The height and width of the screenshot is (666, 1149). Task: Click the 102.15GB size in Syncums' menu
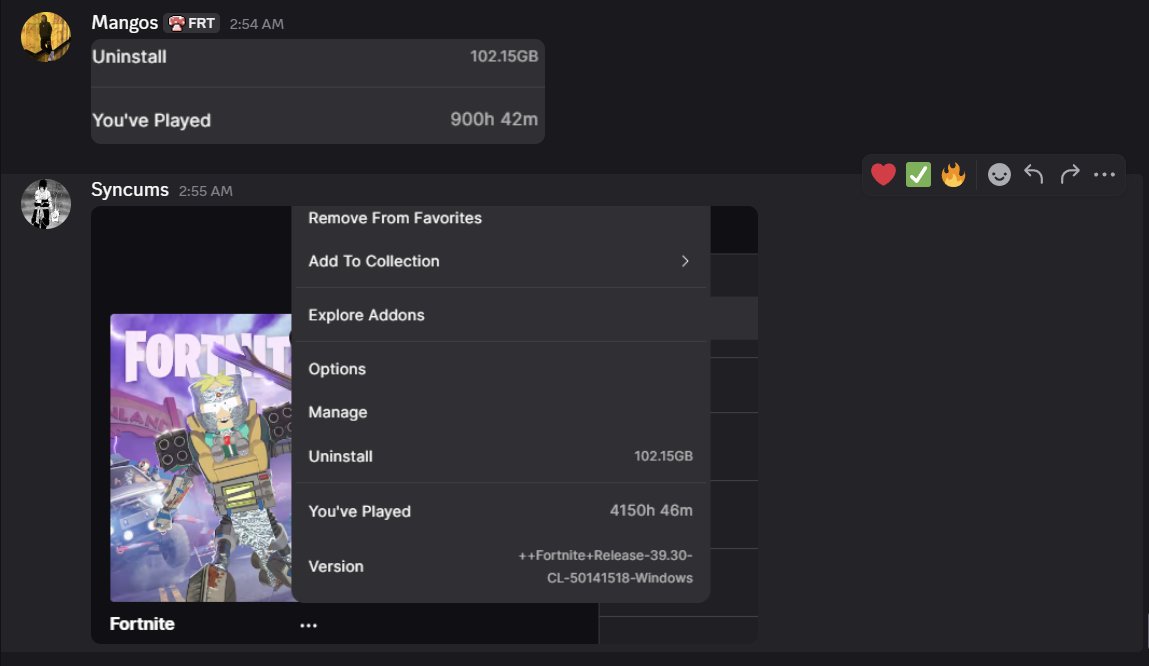tap(663, 456)
